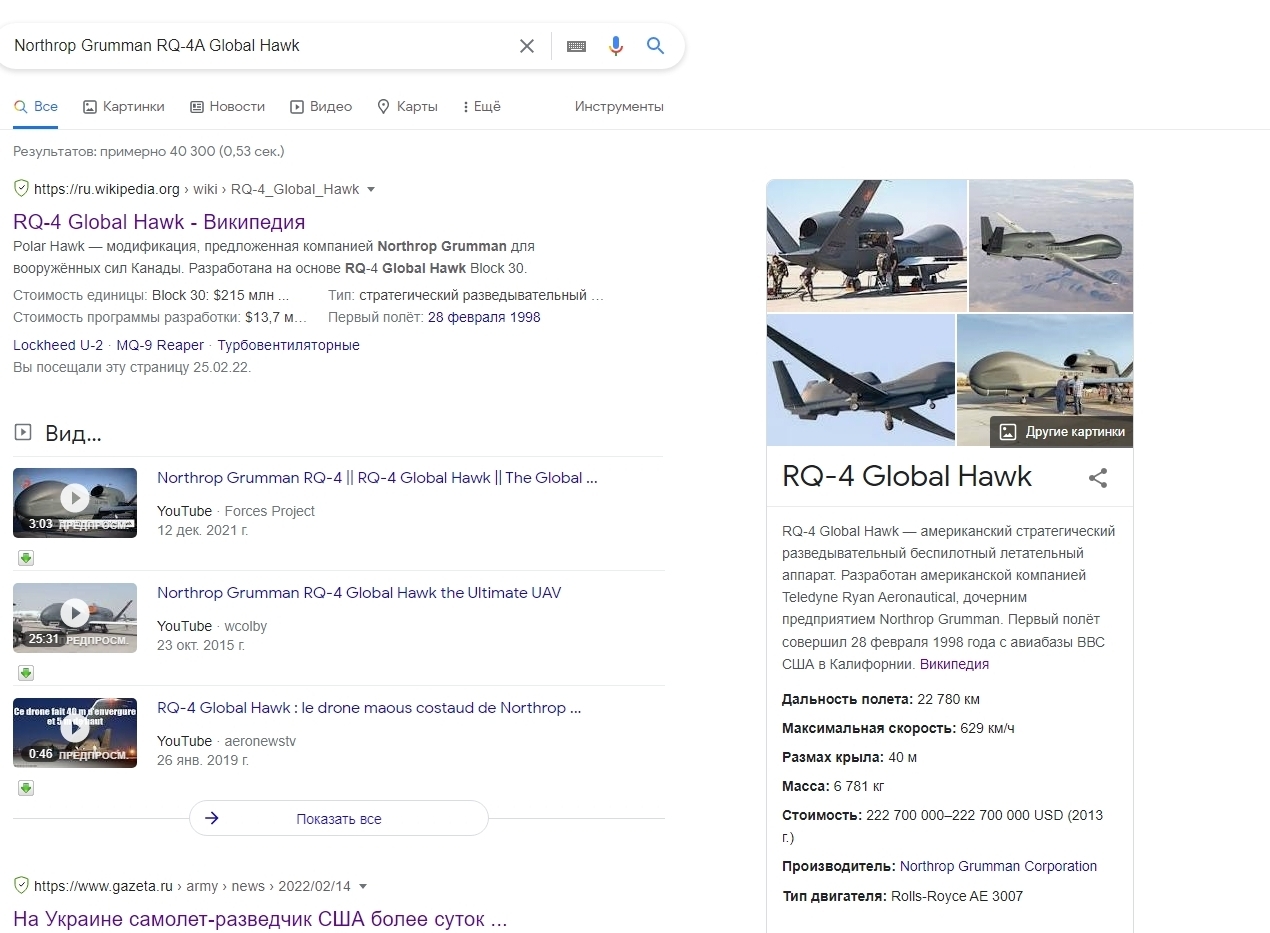Viewport: 1270px width, 933px height.
Task: Switch to the Новости tab
Action: [227, 107]
